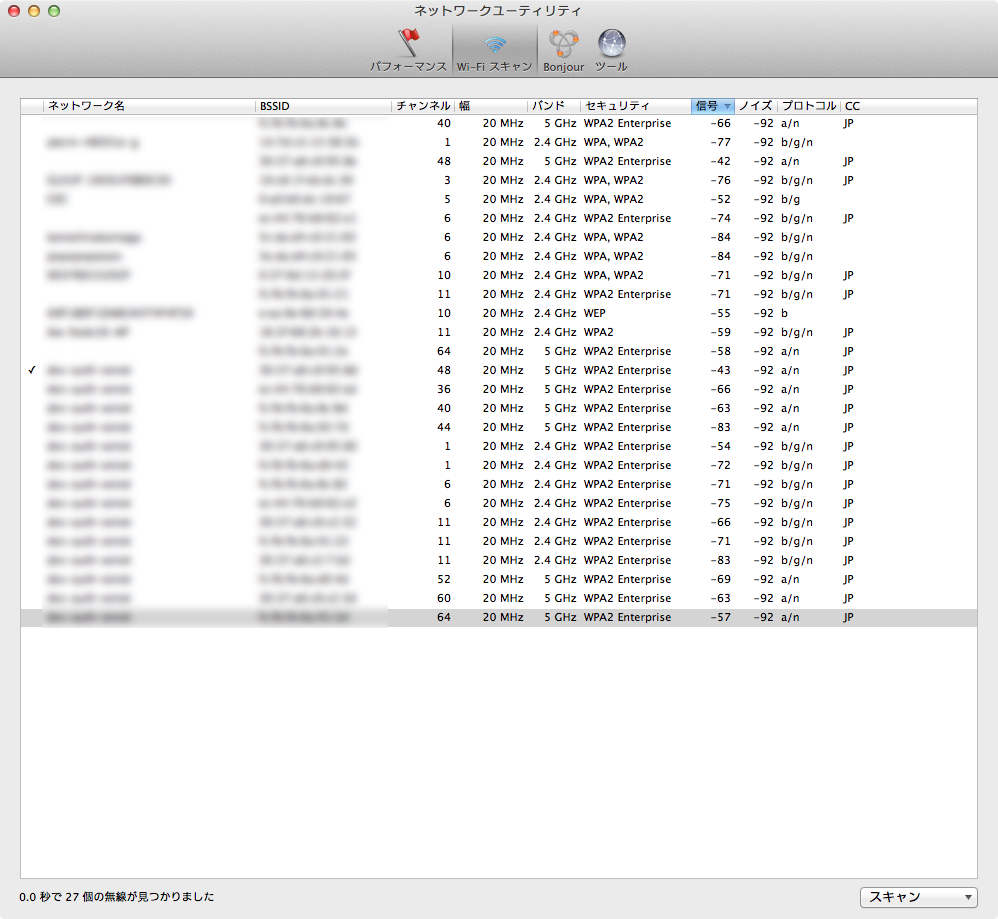This screenshot has height=919, width=998.
Task: Click the ツール tools icon
Action: pyautogui.click(x=611, y=50)
